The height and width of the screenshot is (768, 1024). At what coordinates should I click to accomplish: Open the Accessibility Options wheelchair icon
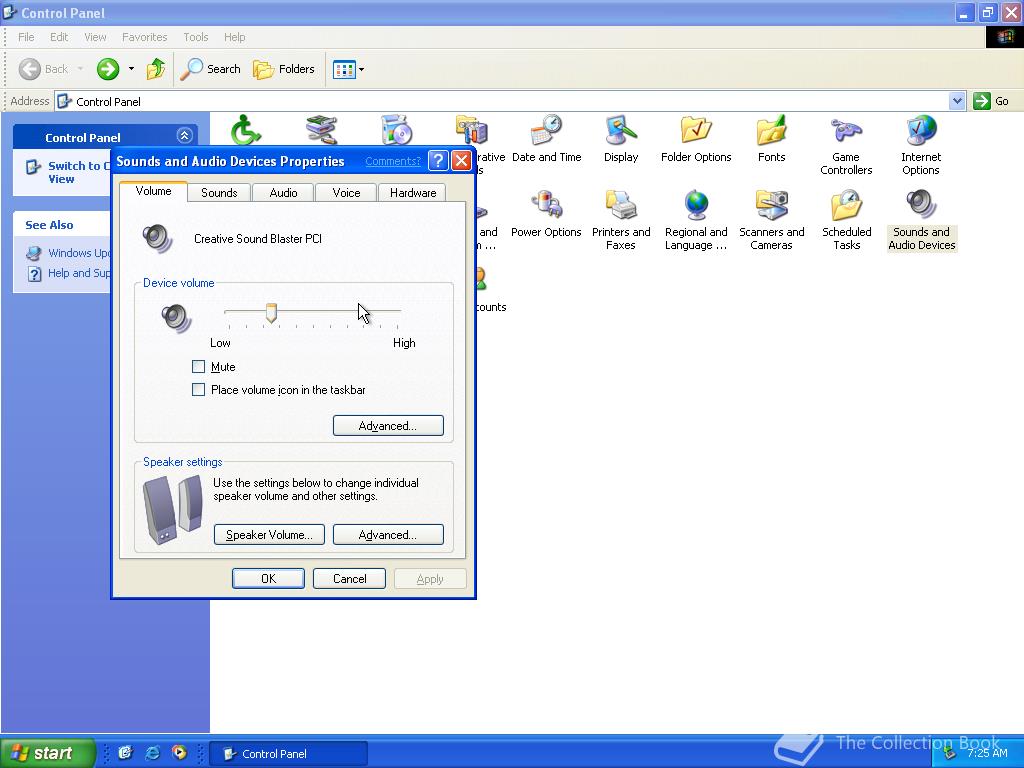coord(246,129)
